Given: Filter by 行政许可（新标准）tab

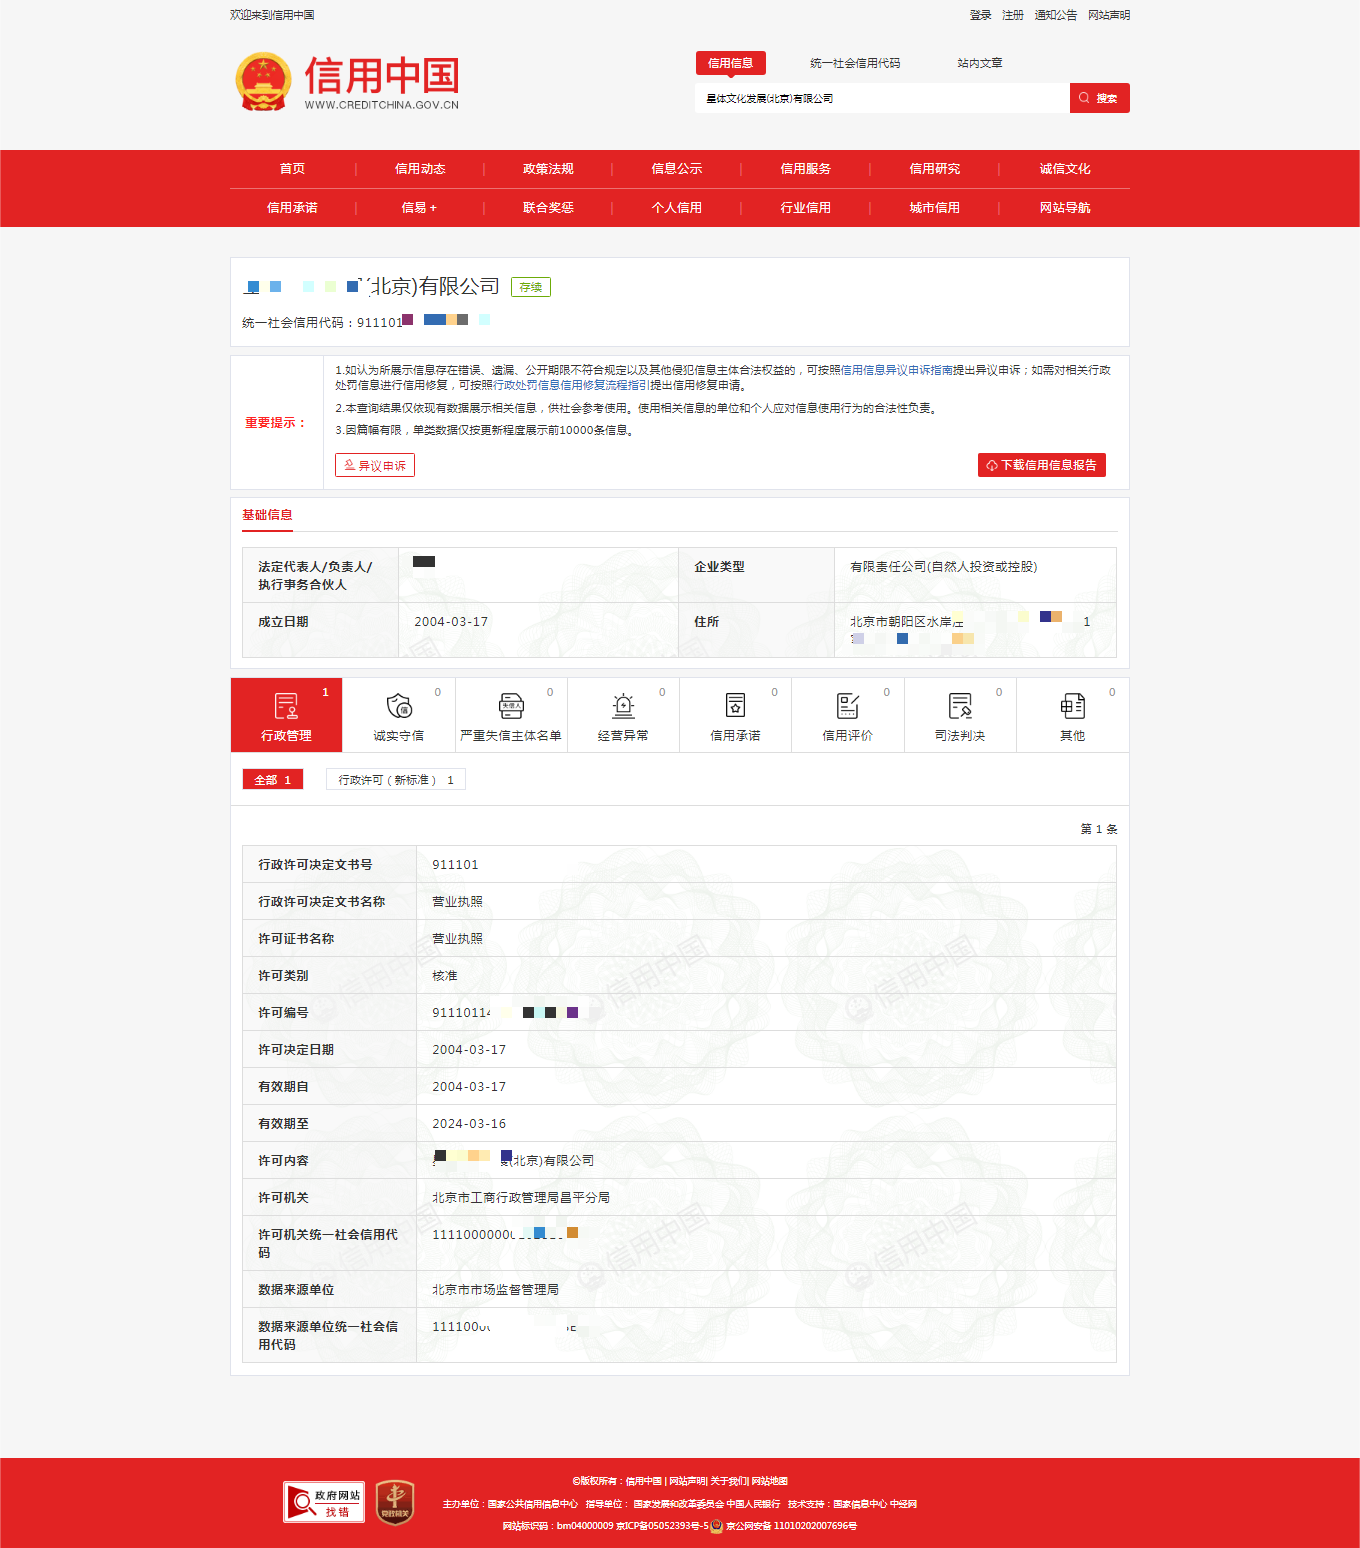Looking at the screenshot, I should 395,780.
